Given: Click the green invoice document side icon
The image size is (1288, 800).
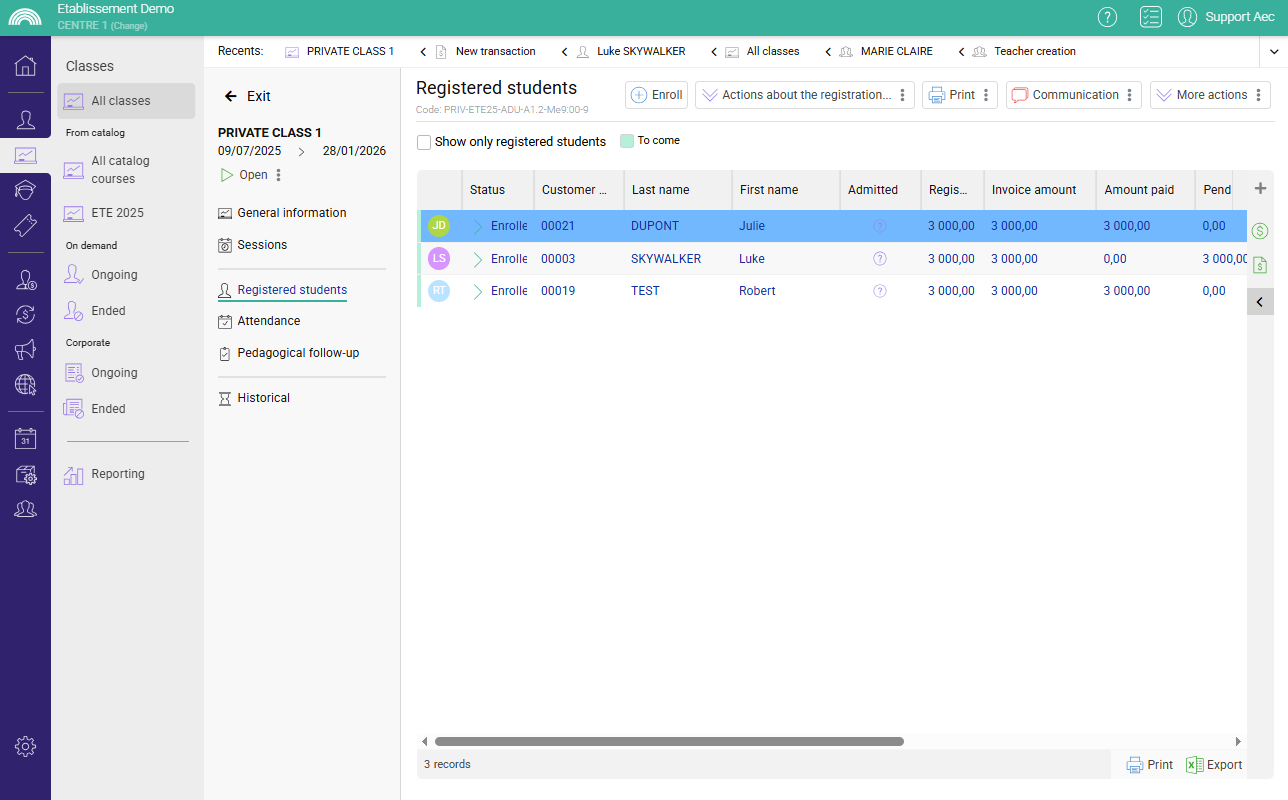Looking at the screenshot, I should (1260, 265).
